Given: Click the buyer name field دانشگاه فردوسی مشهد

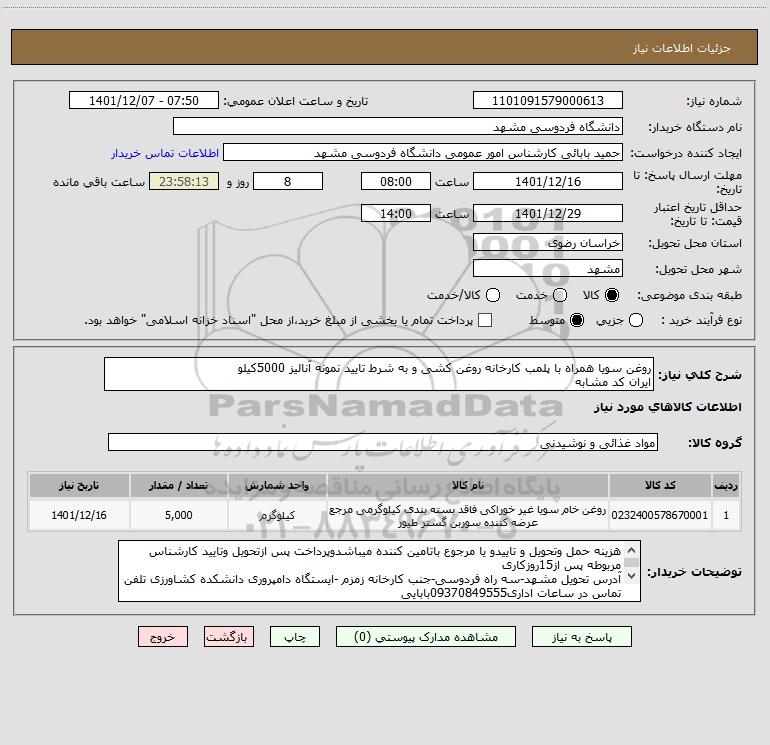Looking at the screenshot, I should pyautogui.click(x=398, y=126).
